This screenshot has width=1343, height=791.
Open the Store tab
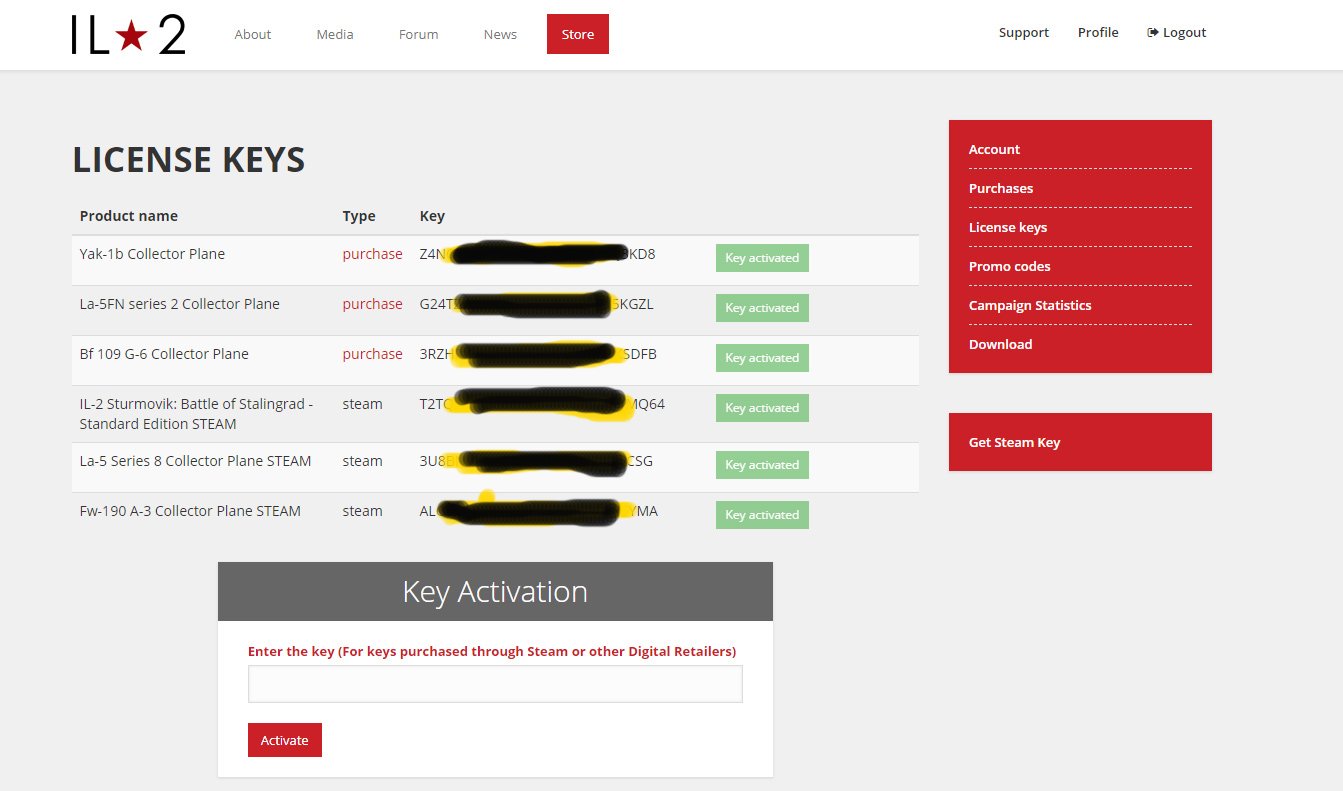(578, 34)
